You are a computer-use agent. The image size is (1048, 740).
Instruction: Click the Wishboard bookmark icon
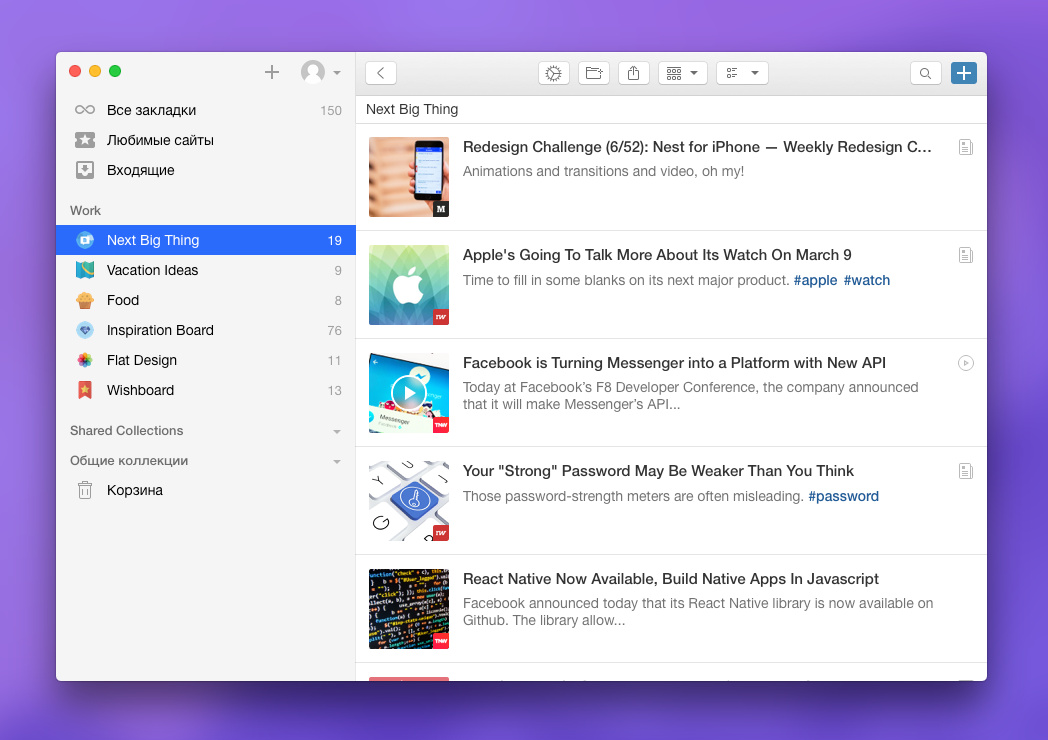[x=85, y=390]
